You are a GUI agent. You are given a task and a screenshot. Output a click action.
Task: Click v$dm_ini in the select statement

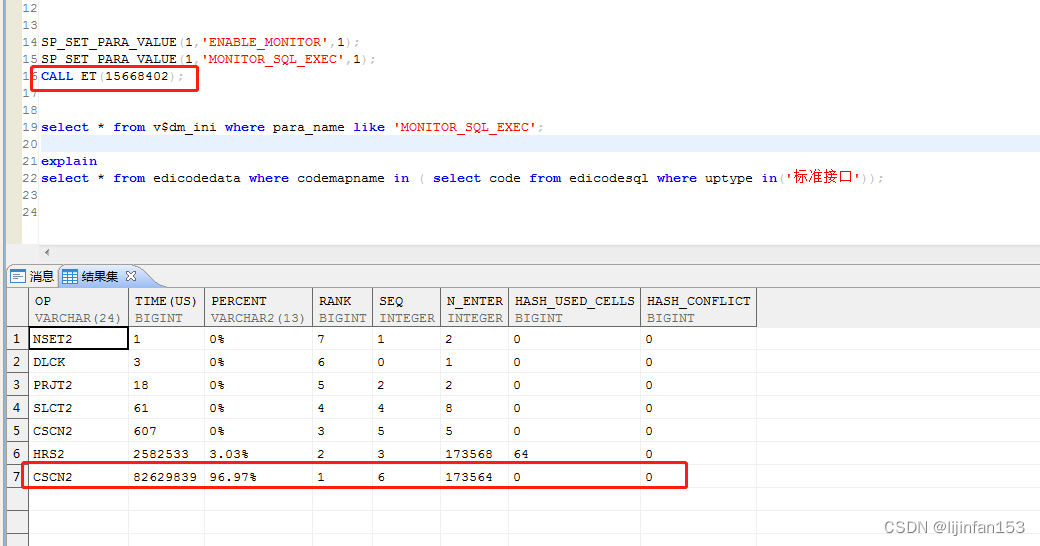click(184, 127)
